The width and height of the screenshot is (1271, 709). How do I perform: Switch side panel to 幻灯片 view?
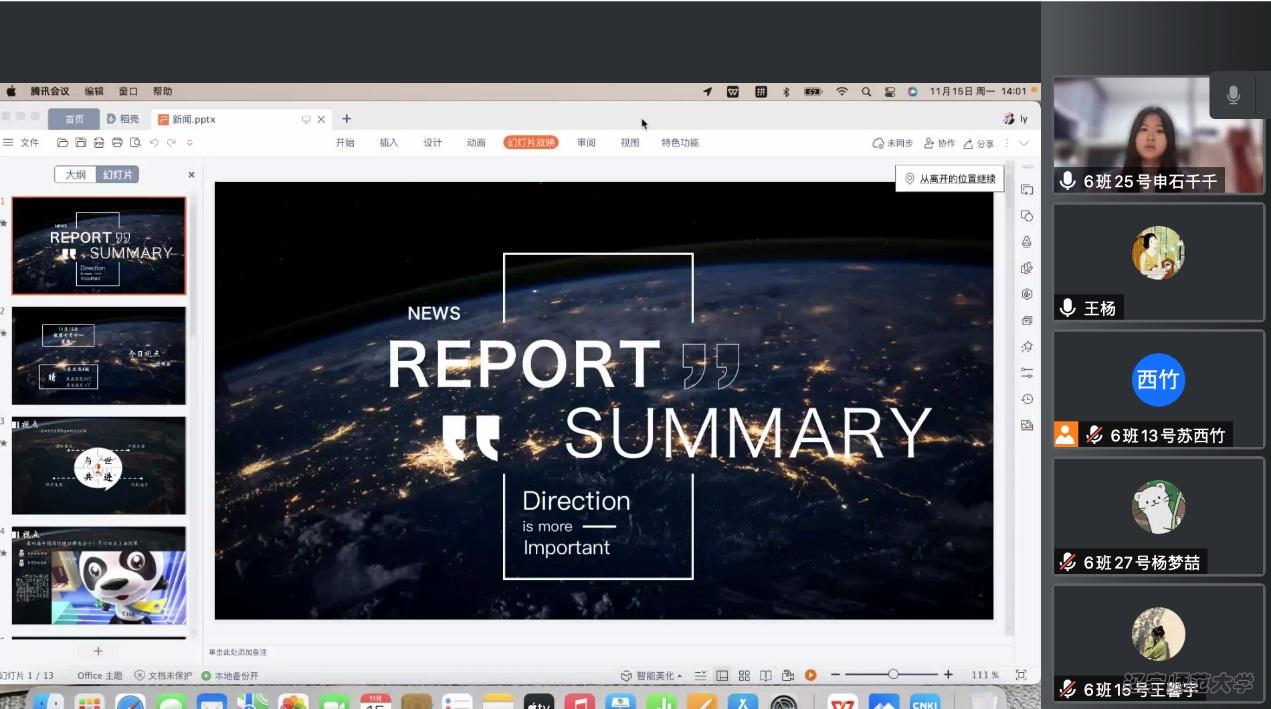[118, 174]
